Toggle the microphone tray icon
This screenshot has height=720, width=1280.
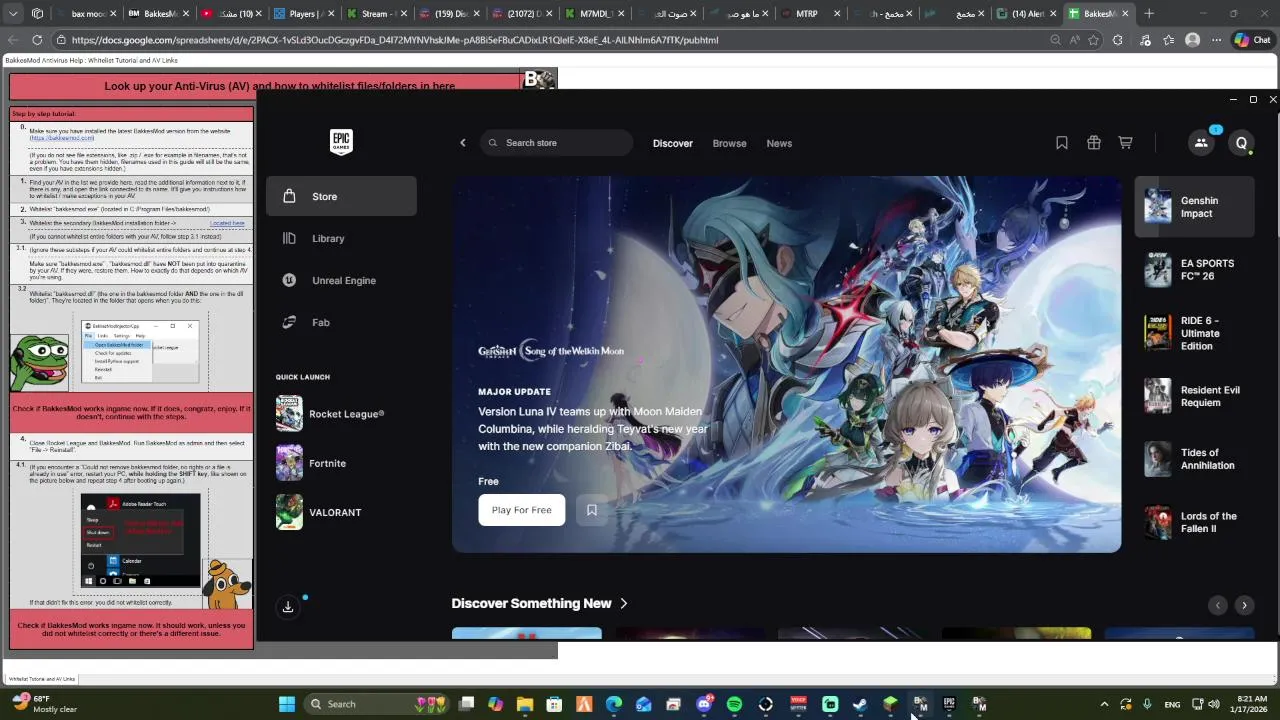click(x=1147, y=704)
